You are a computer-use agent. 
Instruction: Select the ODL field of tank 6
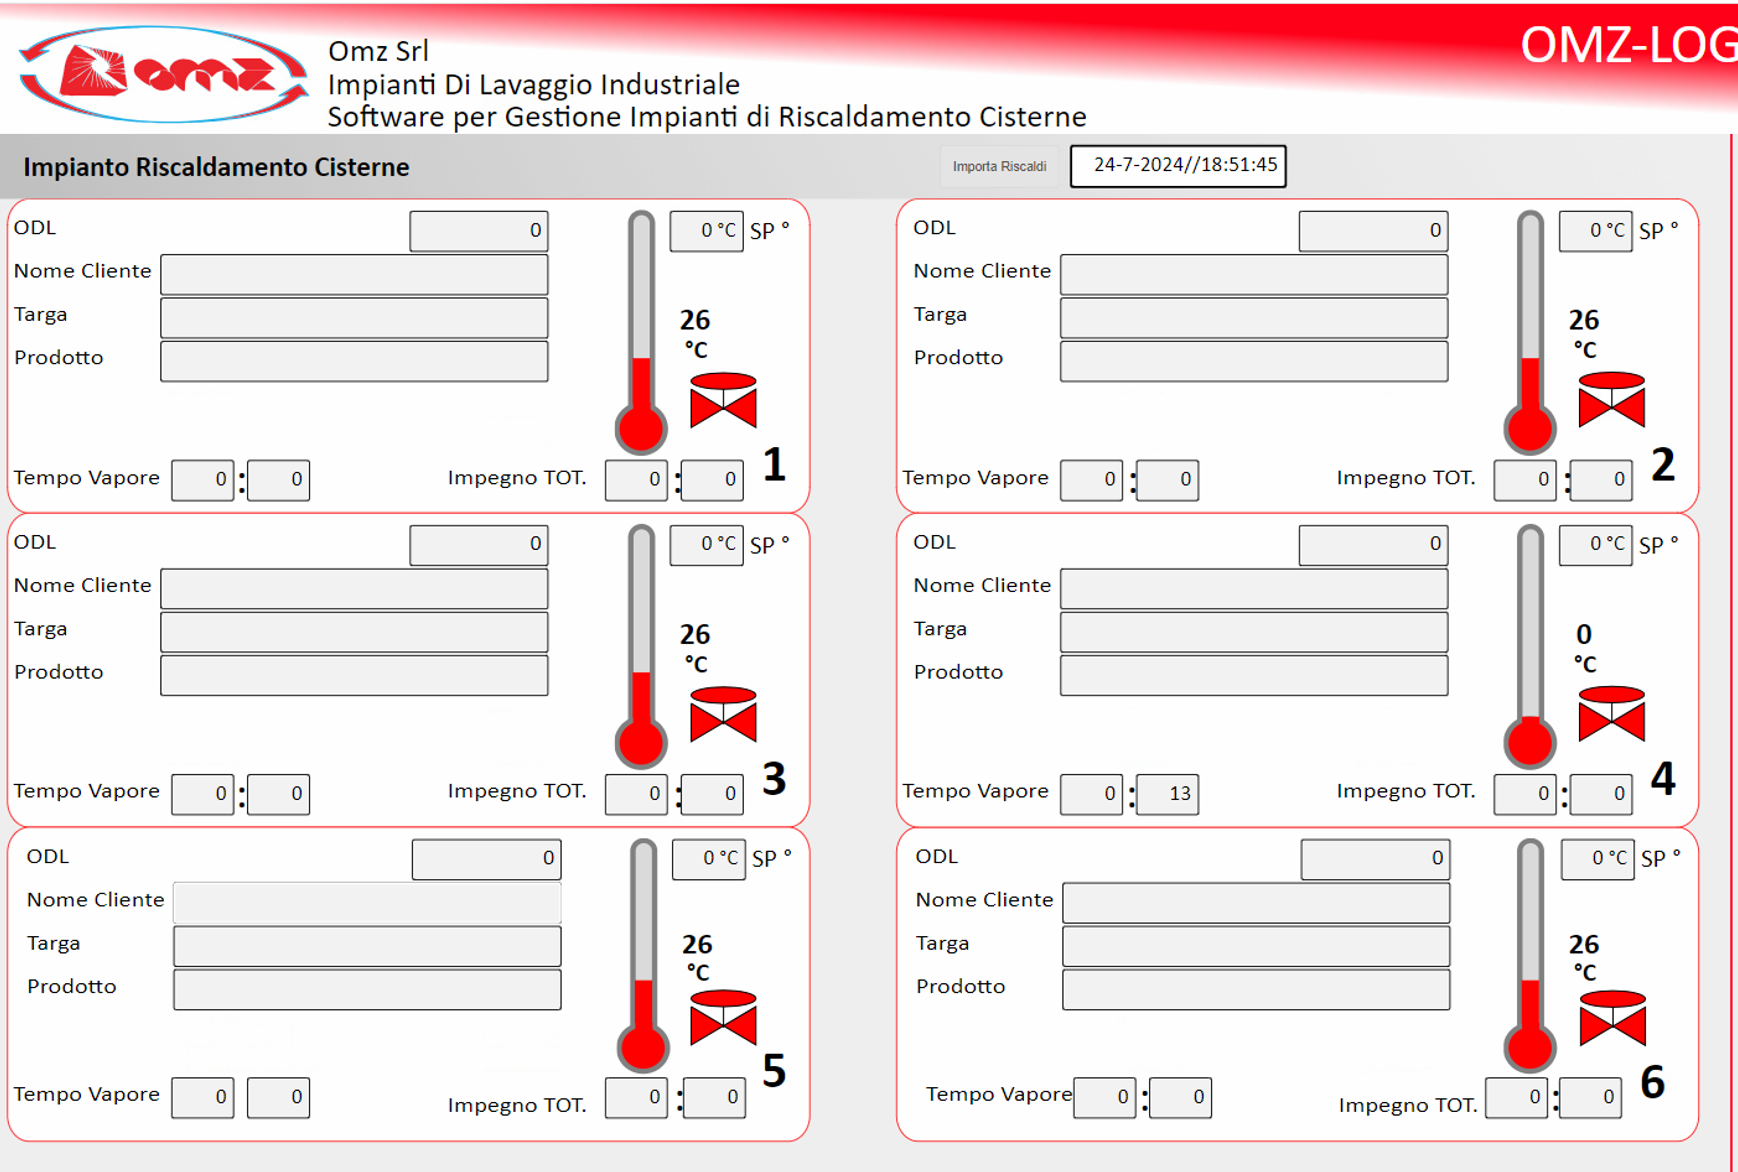1375,859
